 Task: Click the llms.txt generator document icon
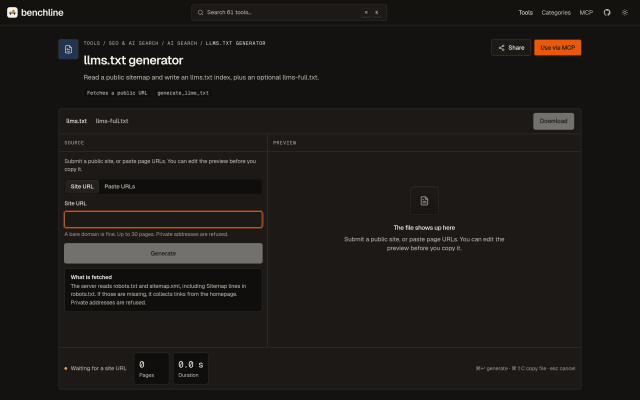click(68, 49)
